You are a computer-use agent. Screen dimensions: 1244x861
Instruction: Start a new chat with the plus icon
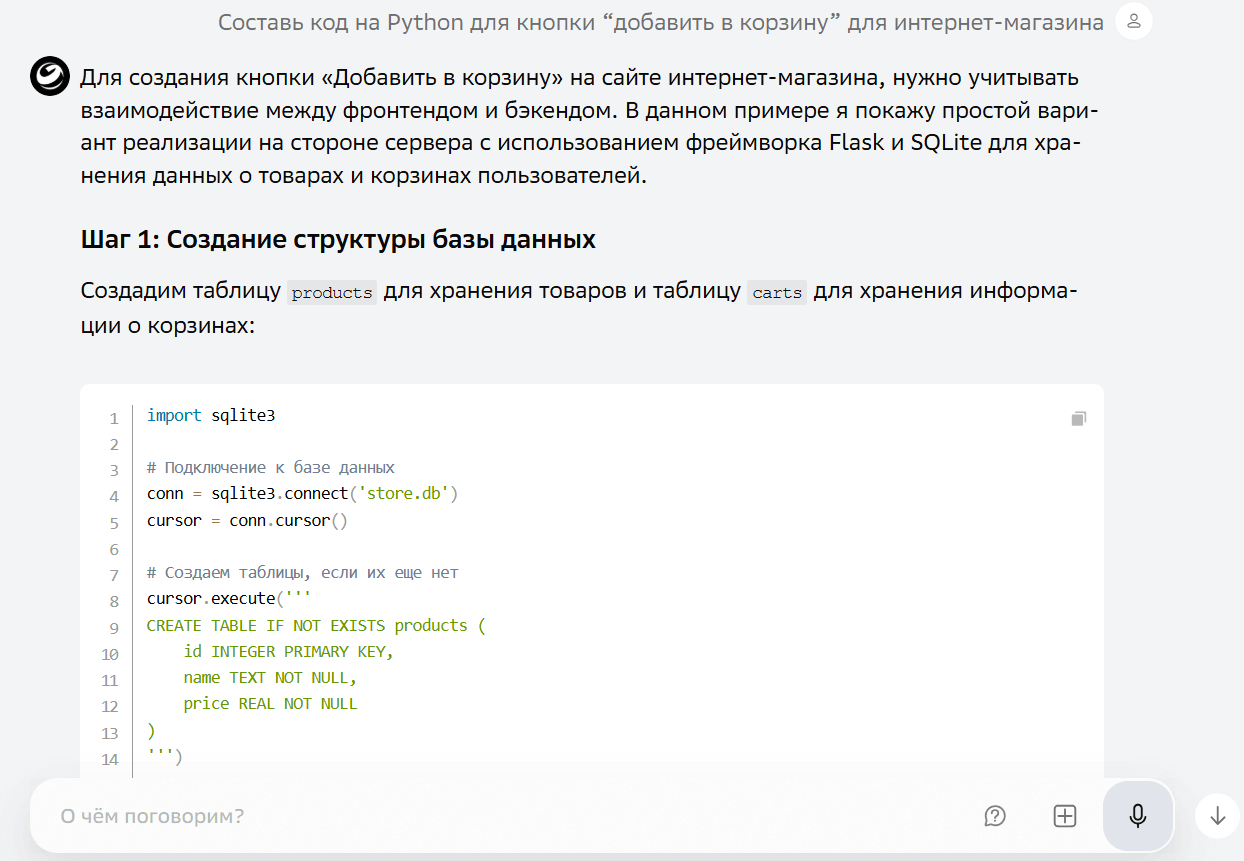point(1064,816)
